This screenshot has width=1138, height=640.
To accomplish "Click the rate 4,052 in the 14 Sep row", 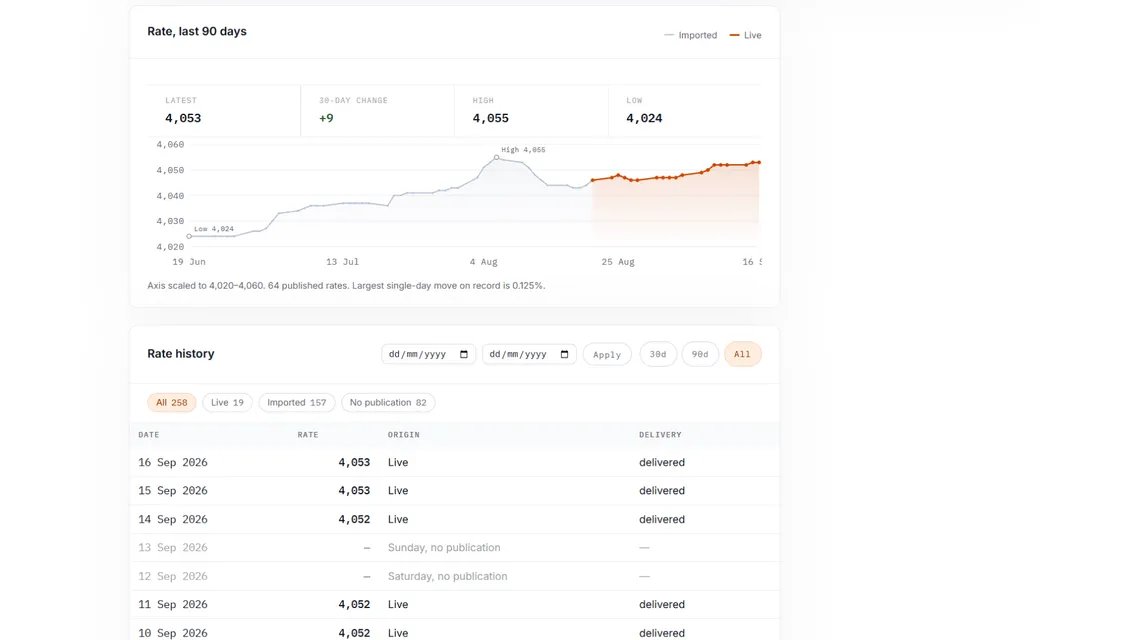I will 354,520.
